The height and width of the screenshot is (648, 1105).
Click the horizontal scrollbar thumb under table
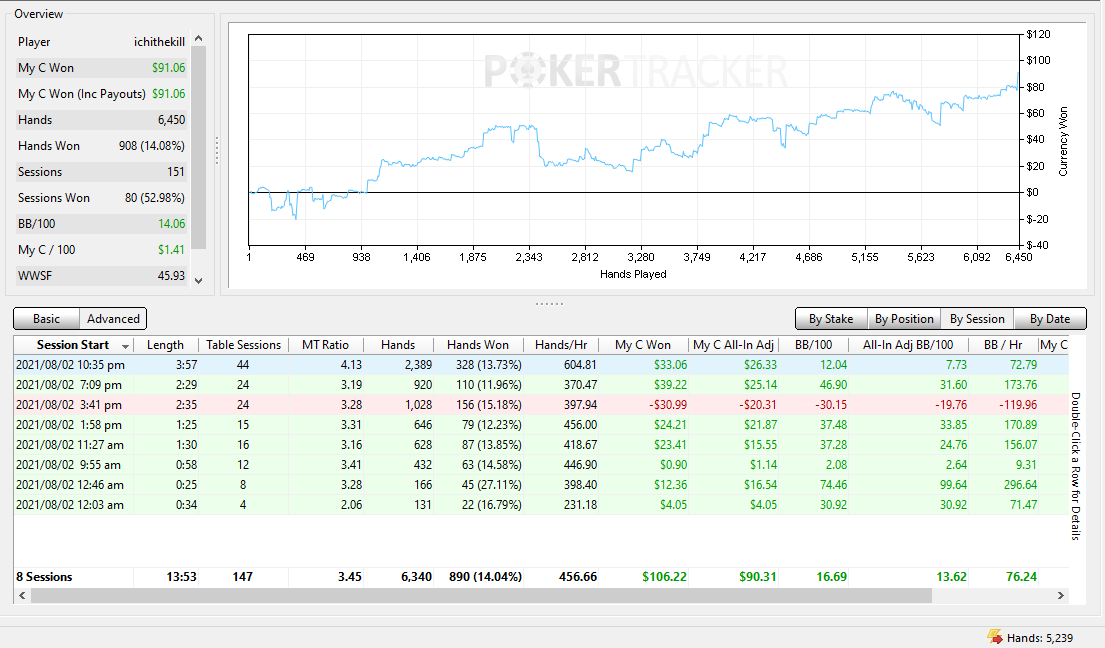point(481,596)
